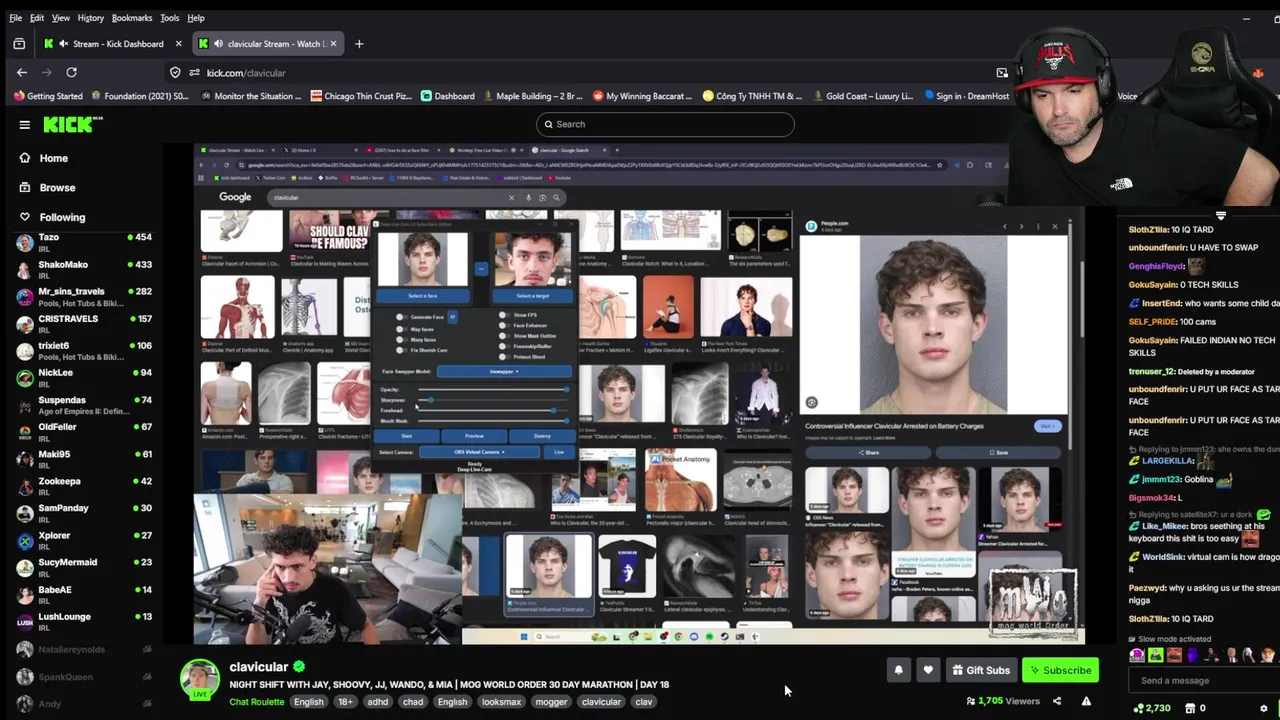1280x720 pixels.
Task: Select the clavicular Stream browser tab
Action: (x=267, y=44)
